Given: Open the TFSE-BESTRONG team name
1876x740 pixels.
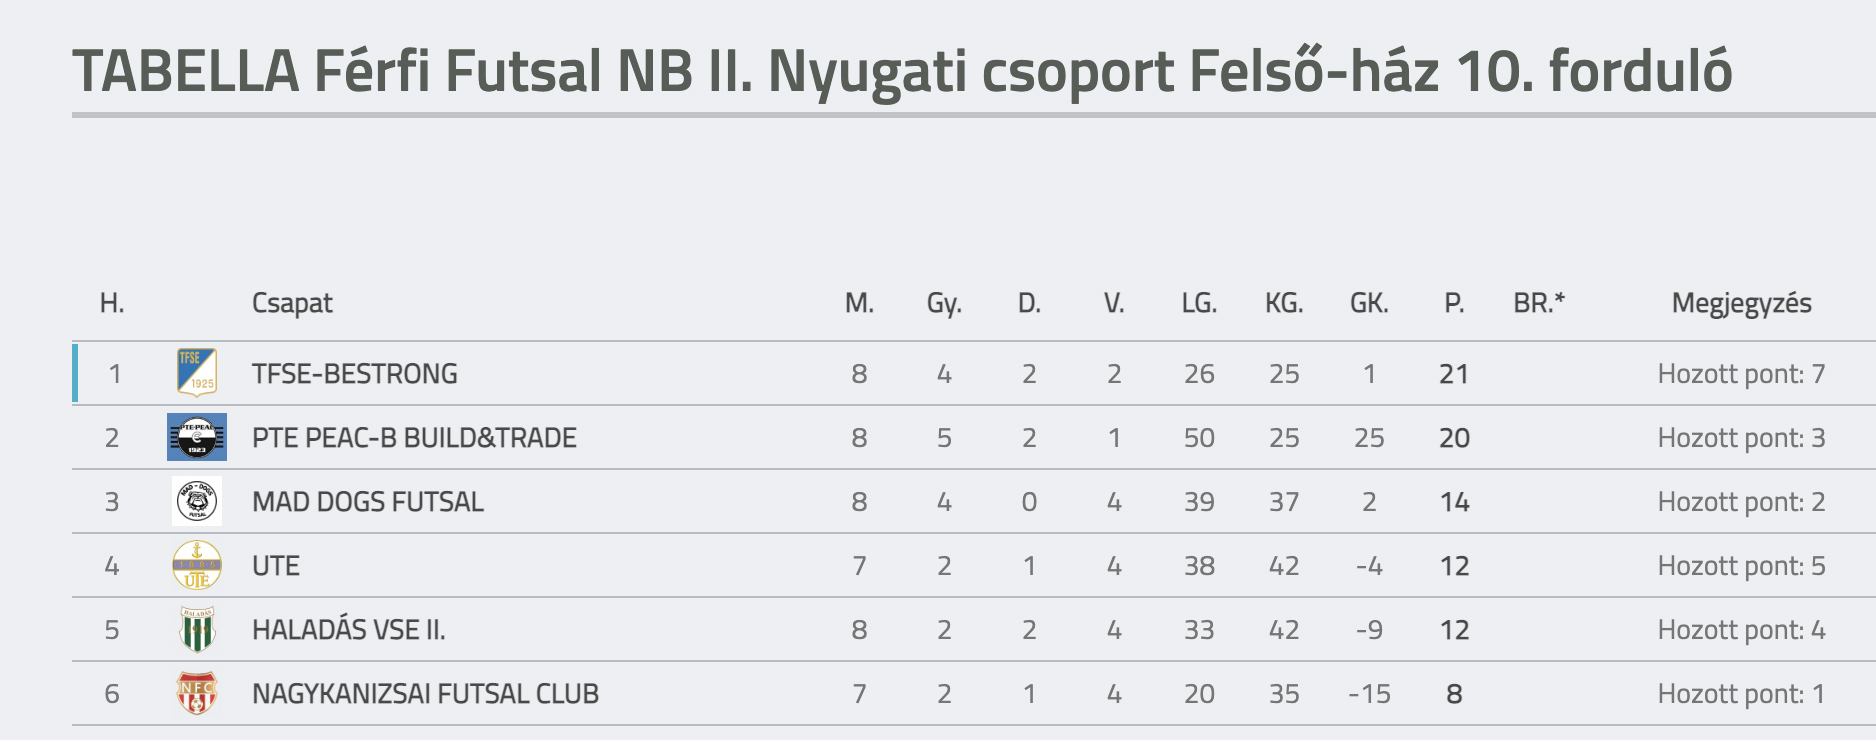Looking at the screenshot, I should [x=354, y=374].
